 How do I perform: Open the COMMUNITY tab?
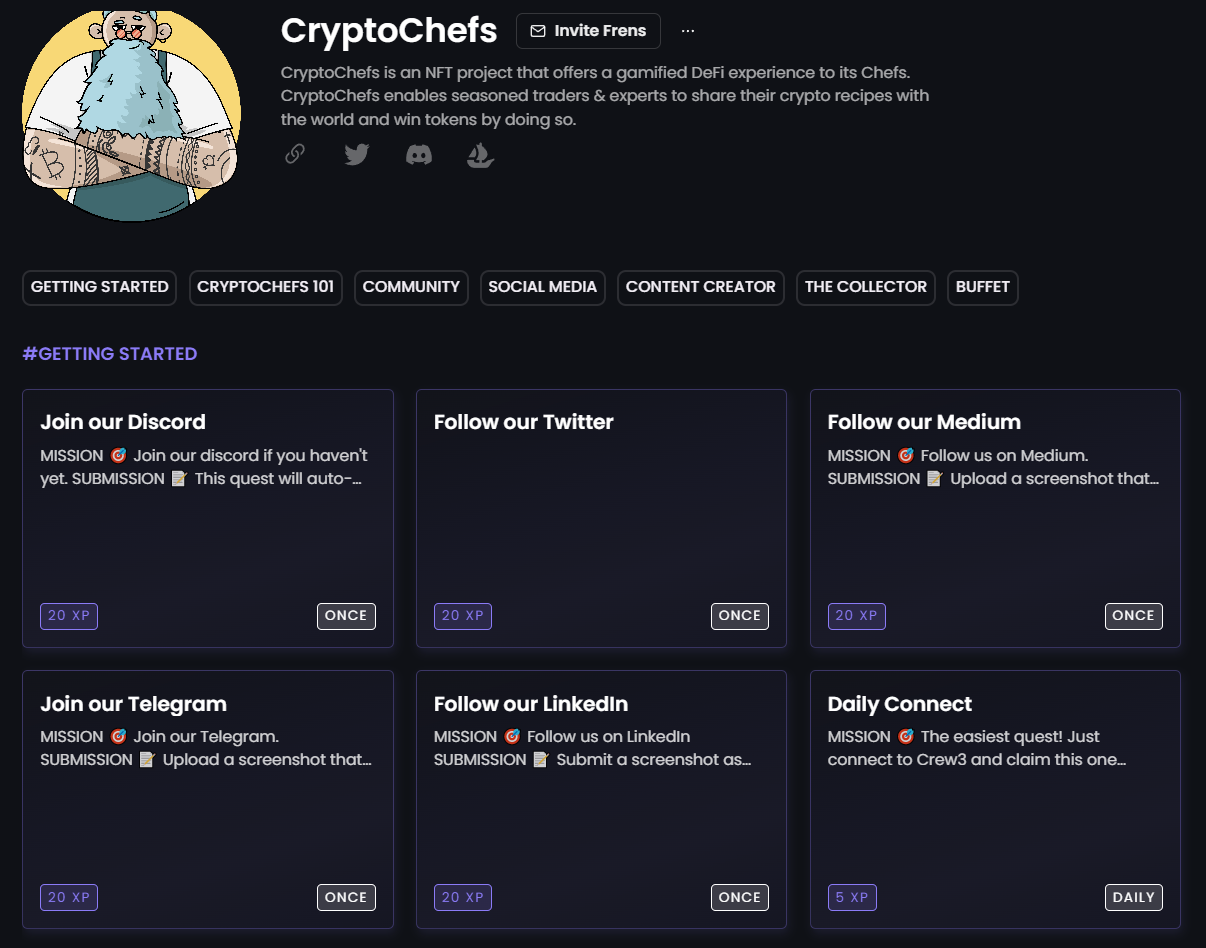(x=411, y=287)
